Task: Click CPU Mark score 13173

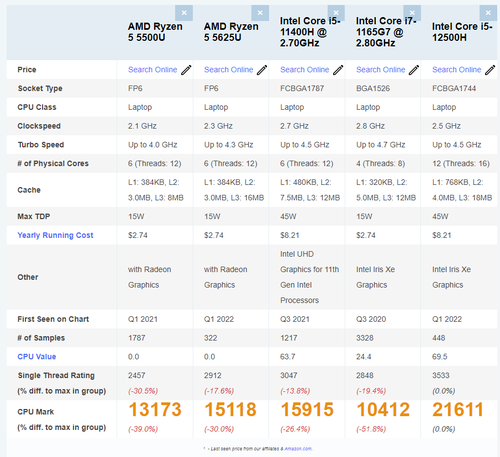Action: 155,410
